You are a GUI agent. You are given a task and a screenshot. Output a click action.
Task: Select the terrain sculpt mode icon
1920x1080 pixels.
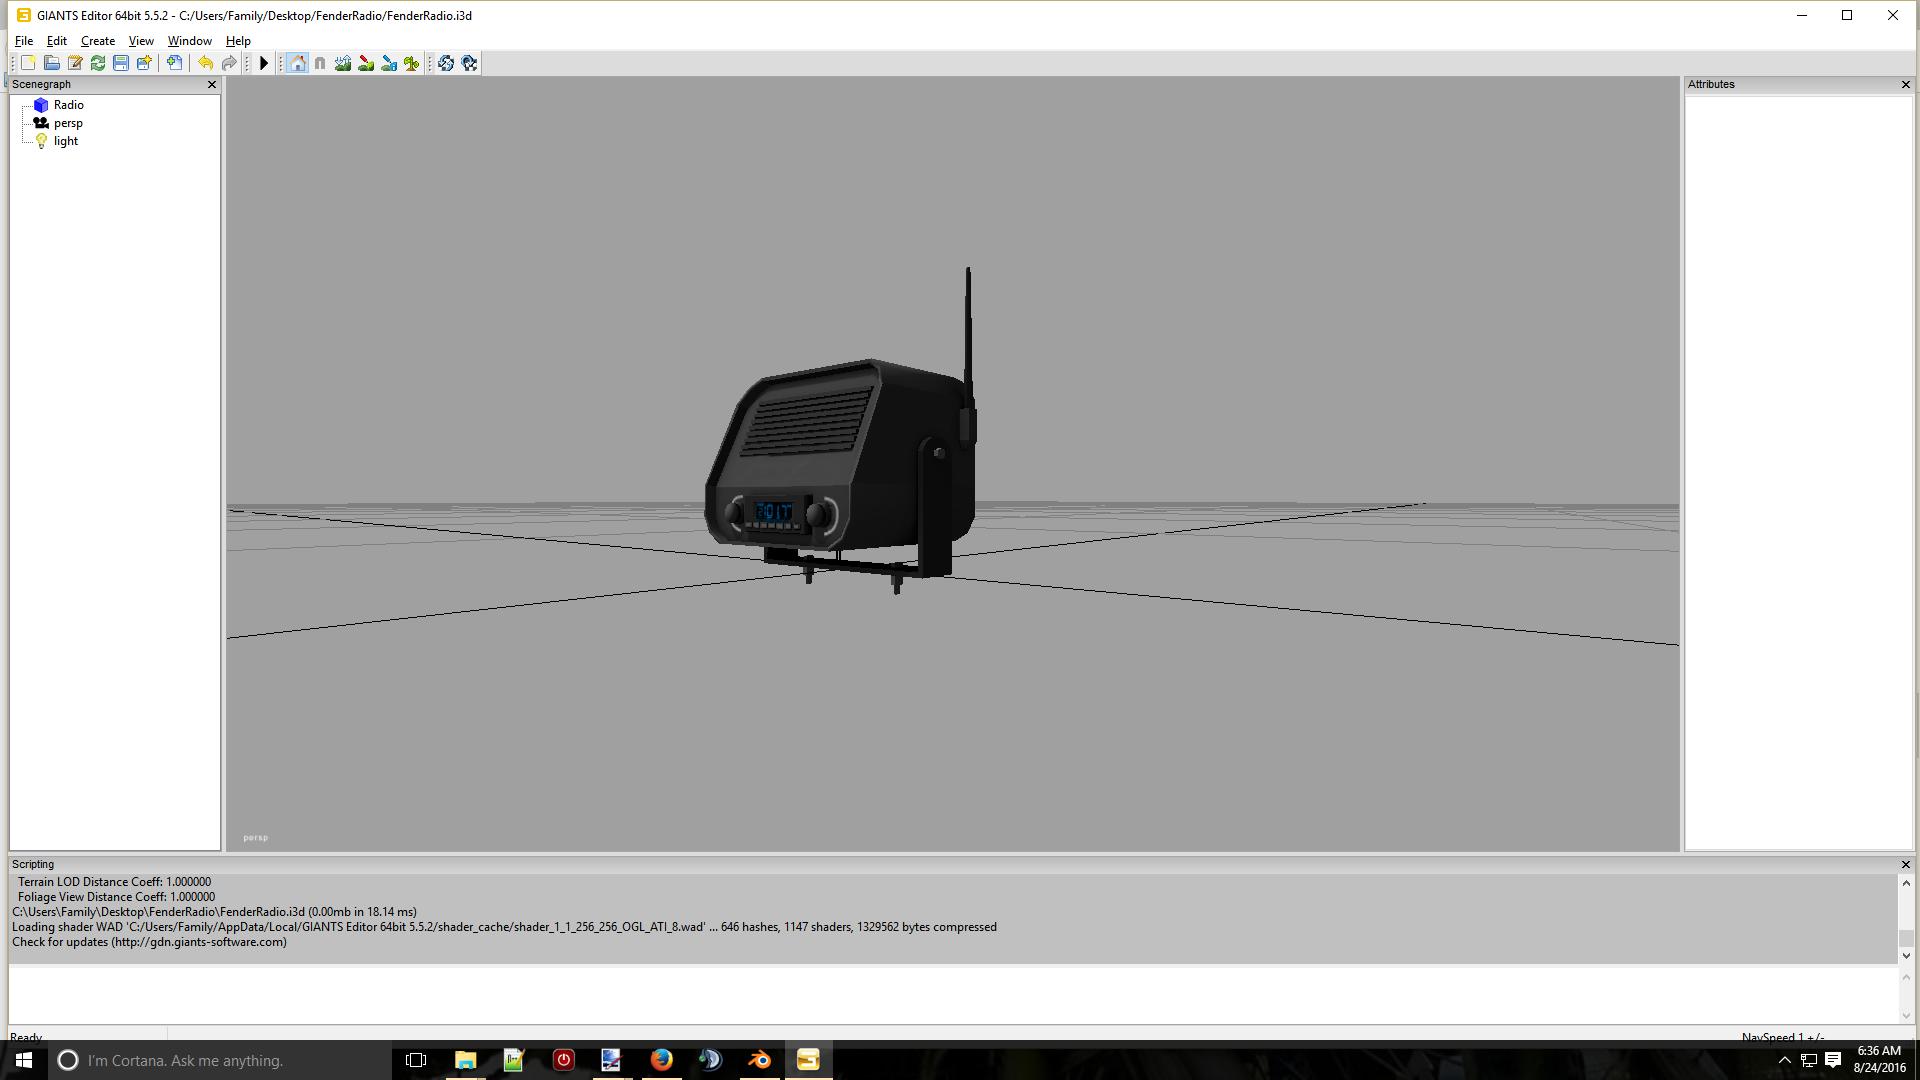pyautogui.click(x=343, y=63)
